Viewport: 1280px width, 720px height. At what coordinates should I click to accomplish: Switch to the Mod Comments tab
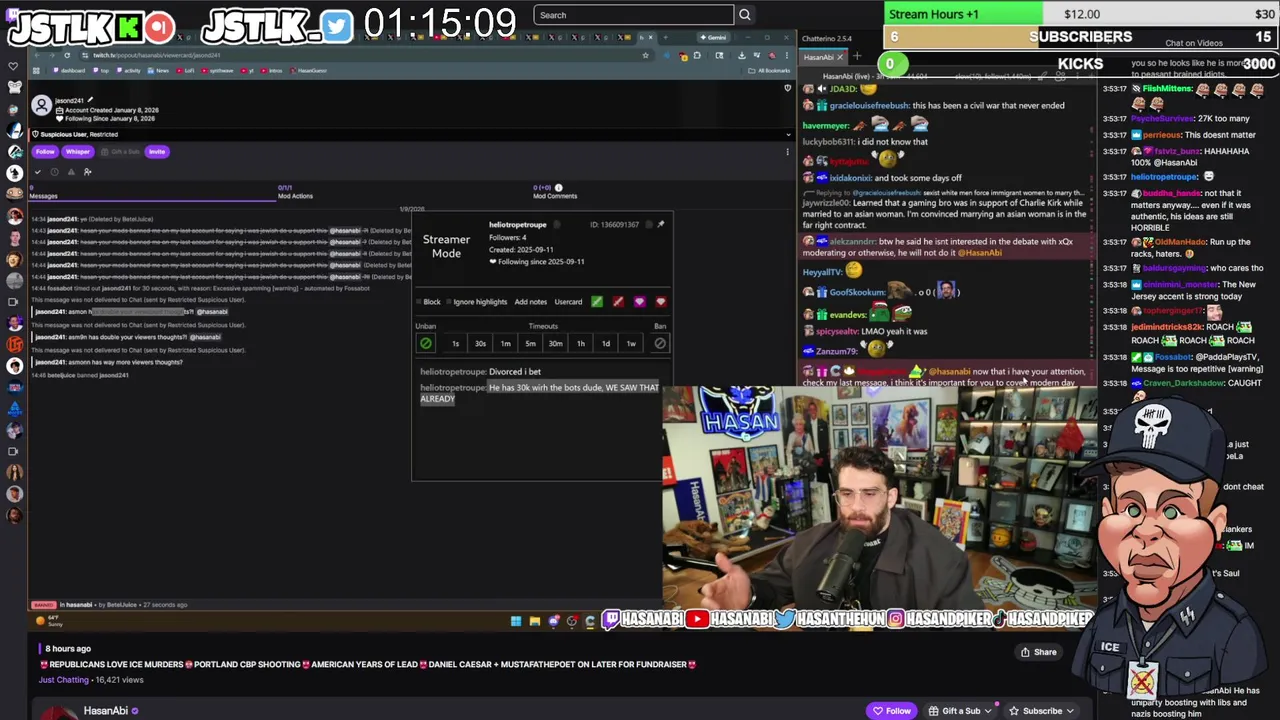[x=554, y=192]
